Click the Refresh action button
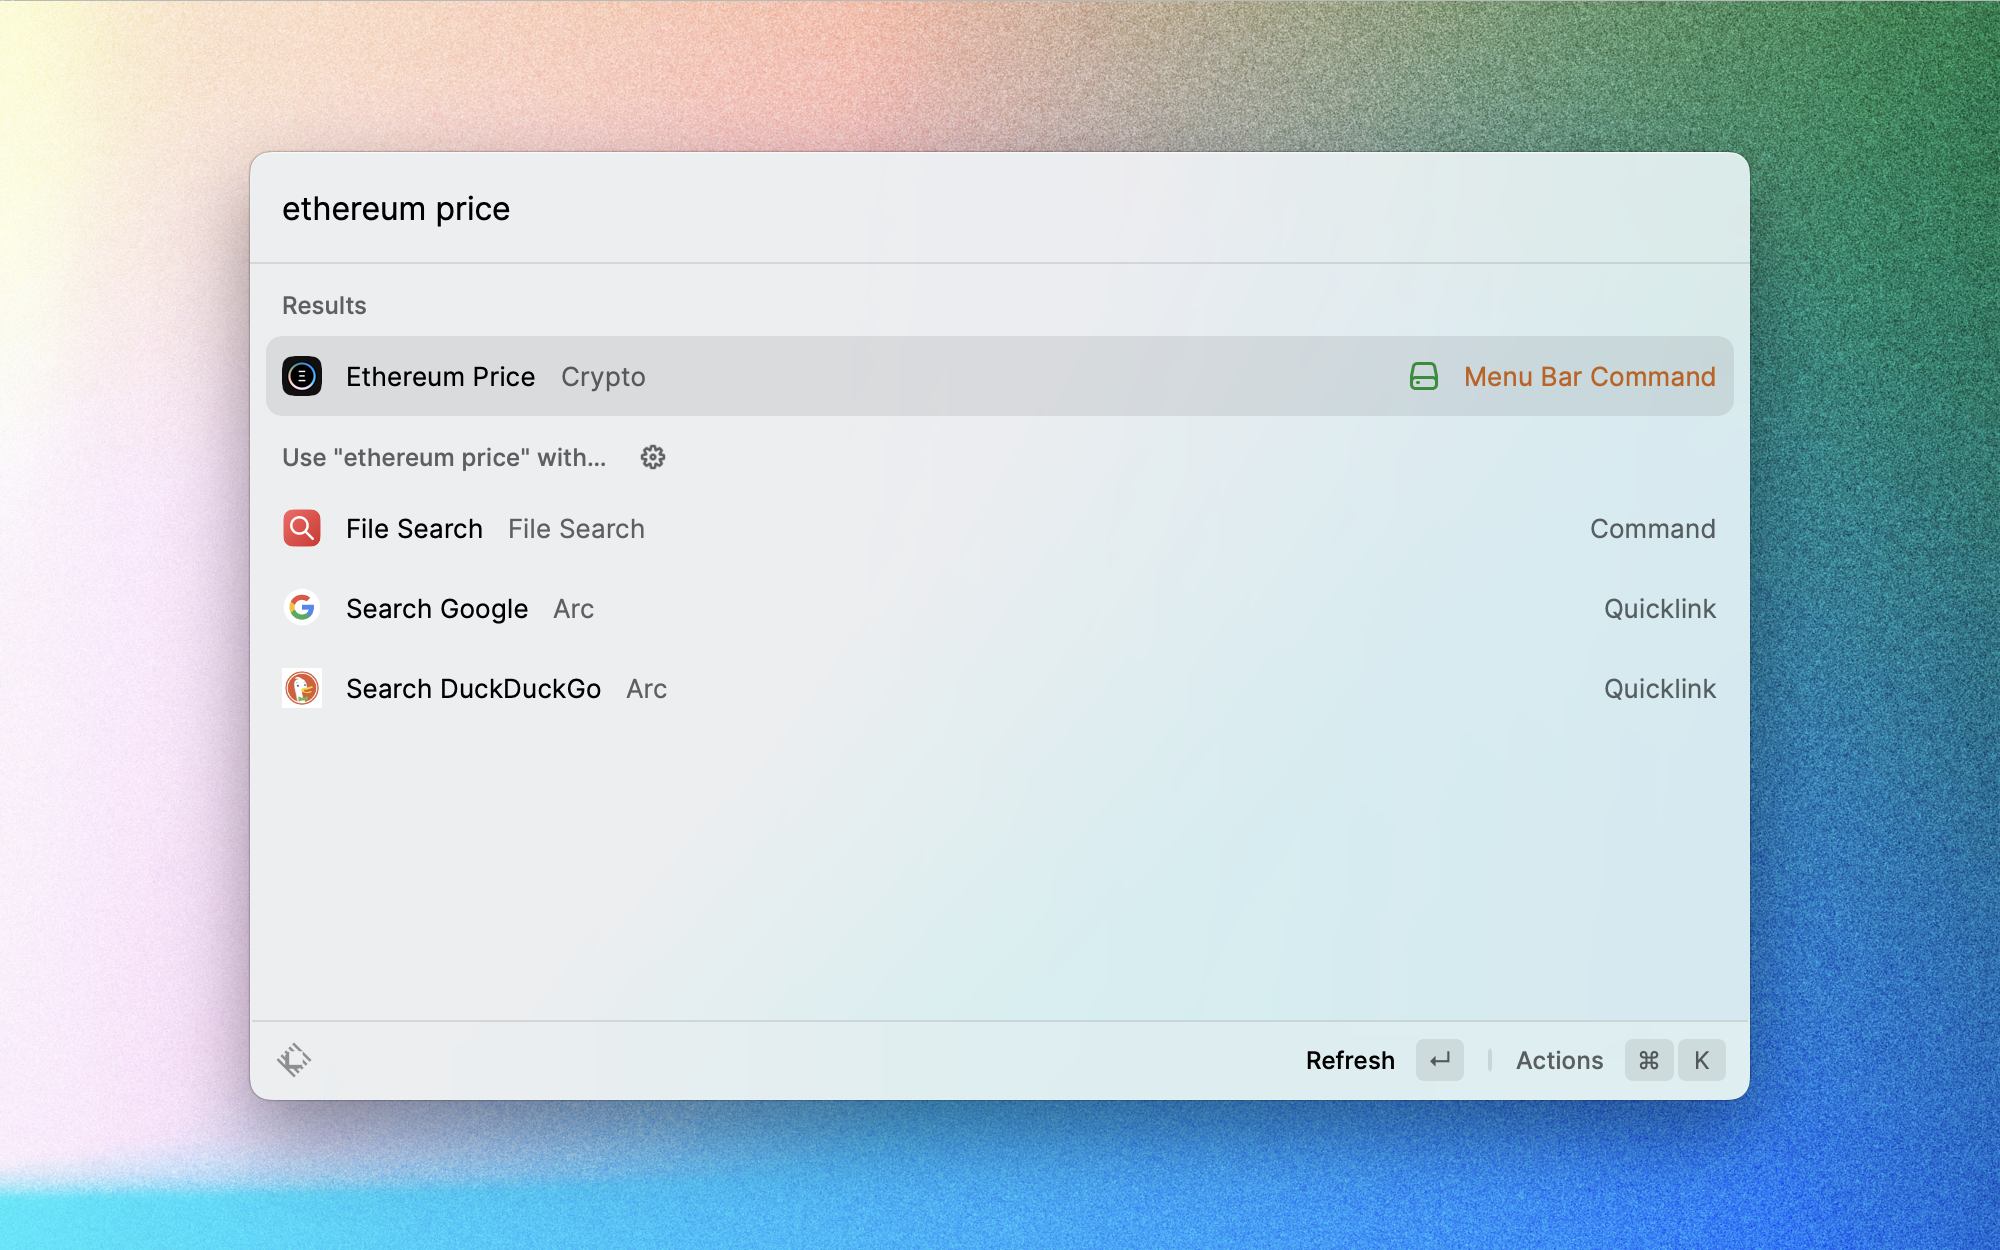 (x=1350, y=1060)
